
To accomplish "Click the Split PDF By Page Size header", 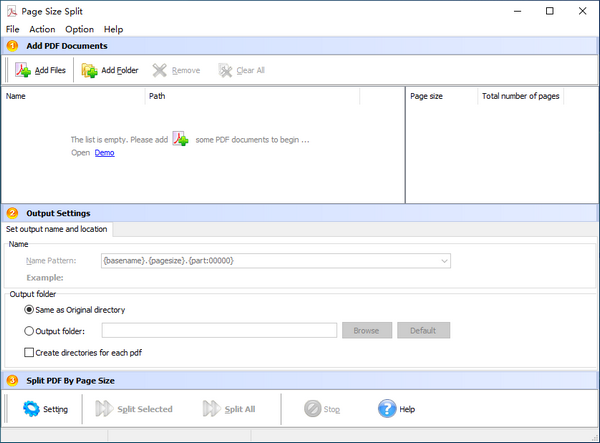I will [300, 381].
